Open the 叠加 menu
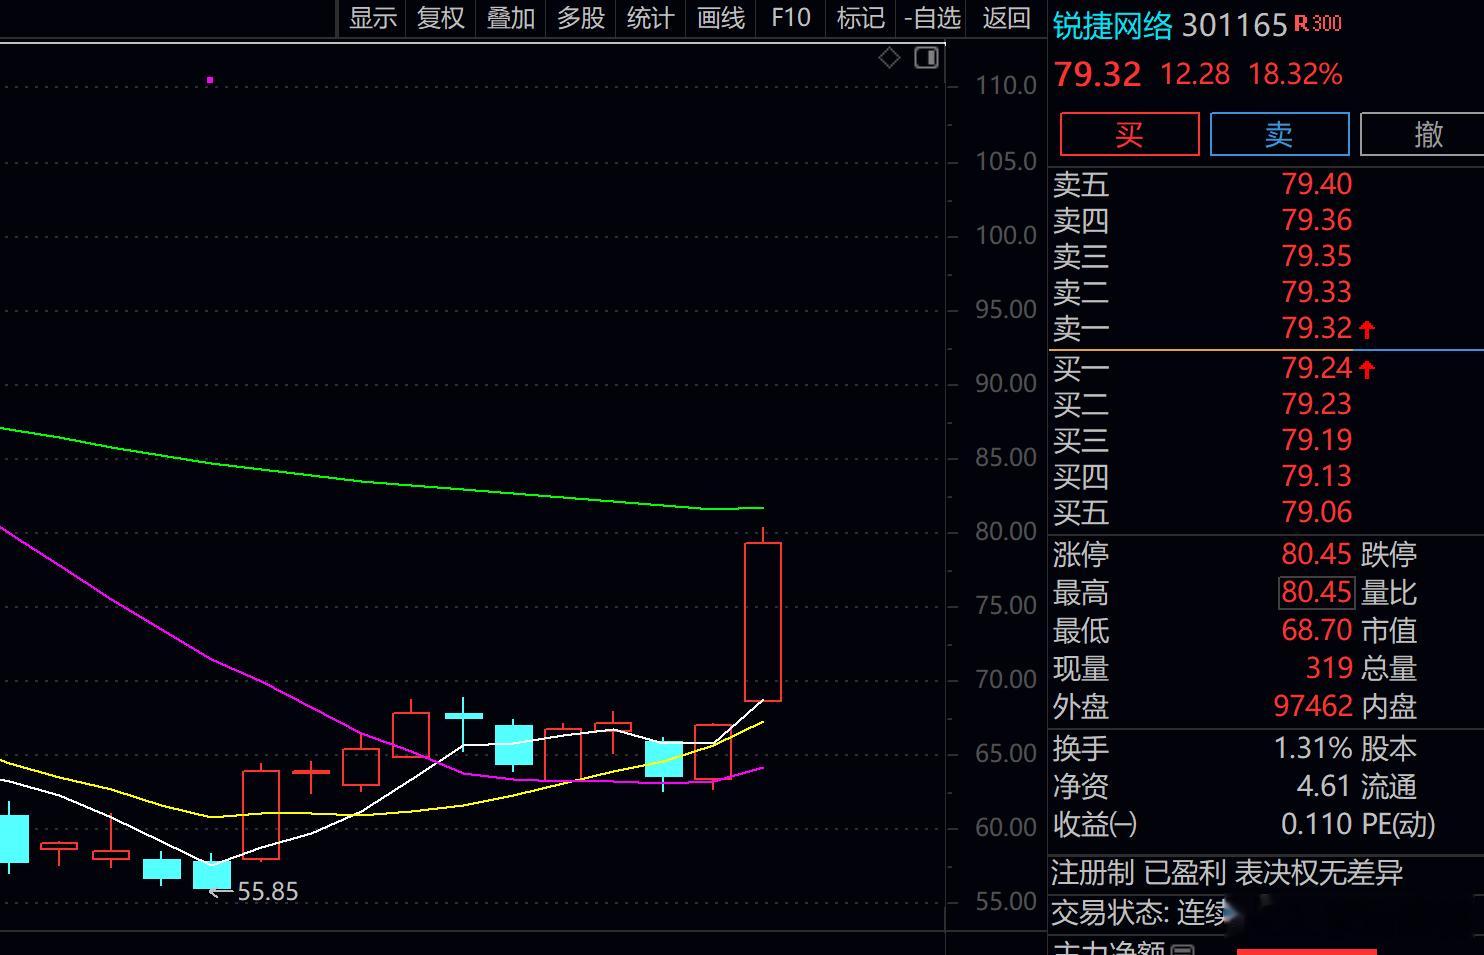The height and width of the screenshot is (955, 1484). coord(511,18)
